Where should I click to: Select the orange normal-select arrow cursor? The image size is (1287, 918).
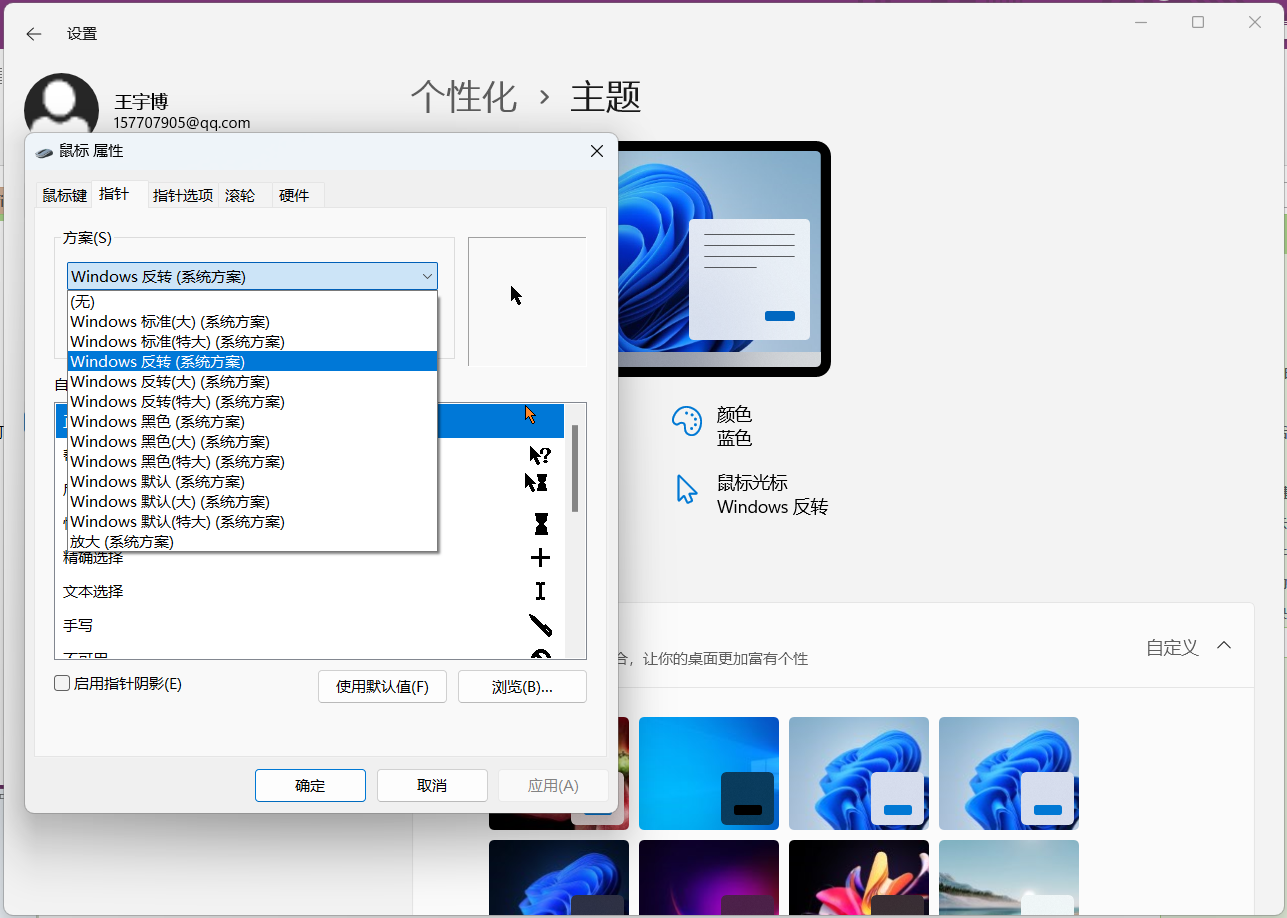click(531, 415)
